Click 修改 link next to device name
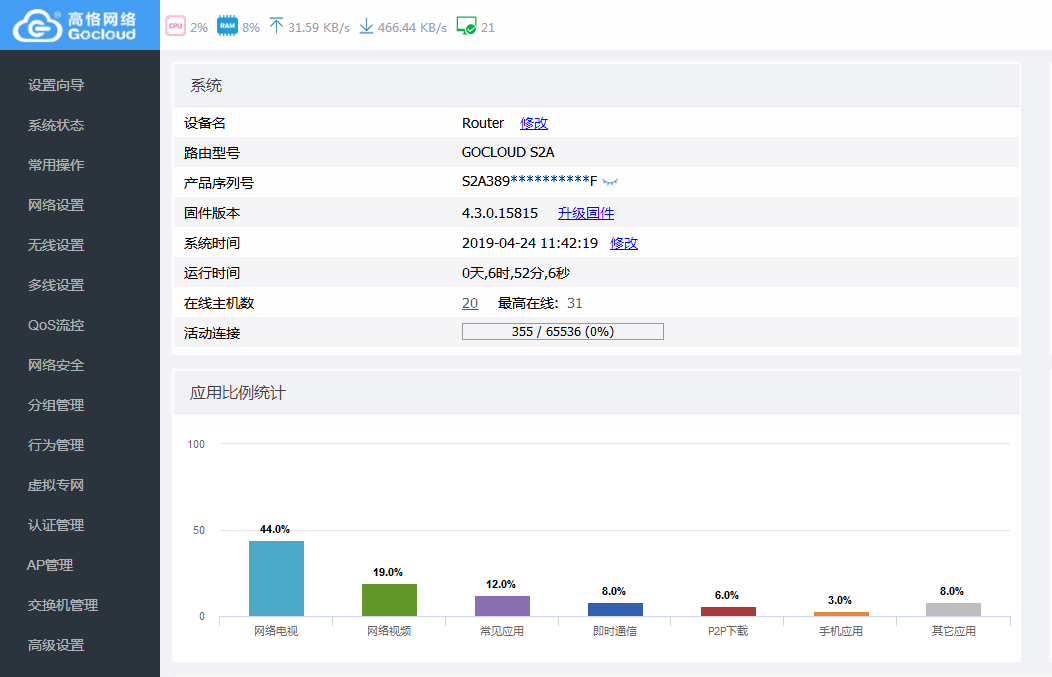The image size is (1052, 677). click(x=534, y=123)
